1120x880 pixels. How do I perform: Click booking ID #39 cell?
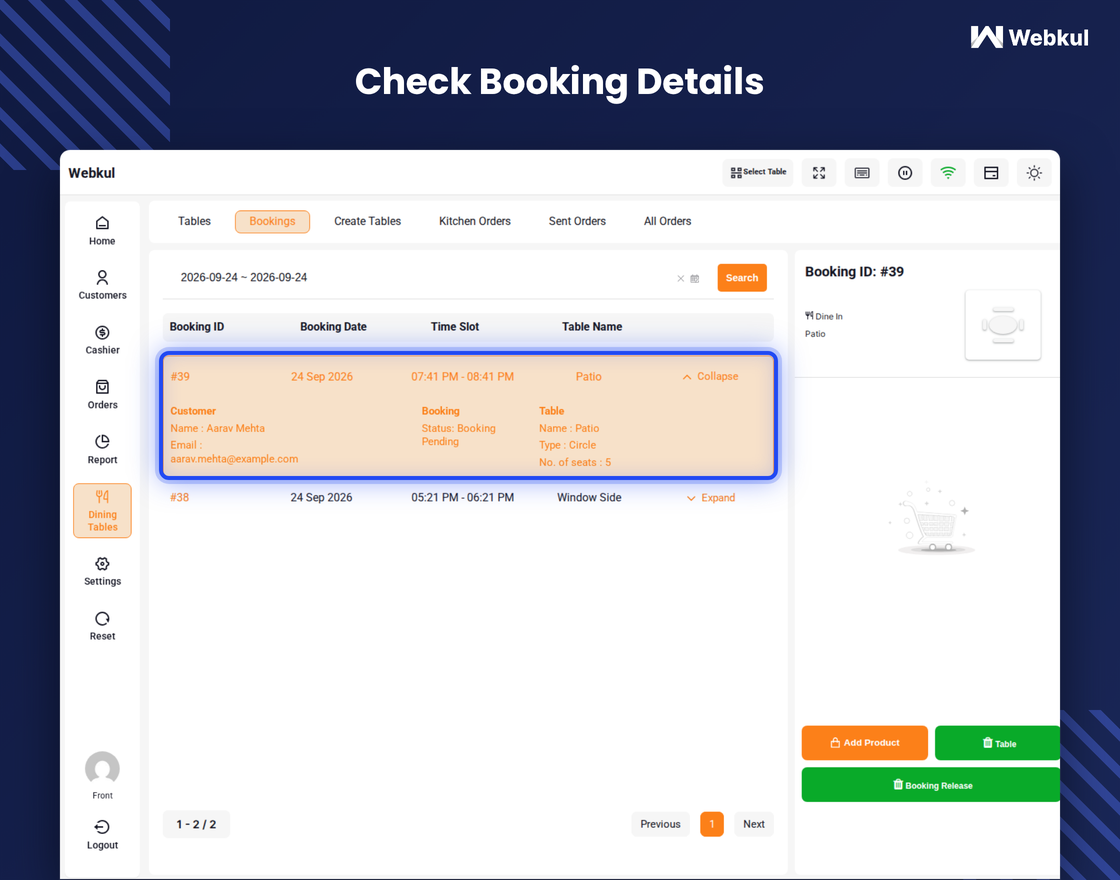coord(180,376)
